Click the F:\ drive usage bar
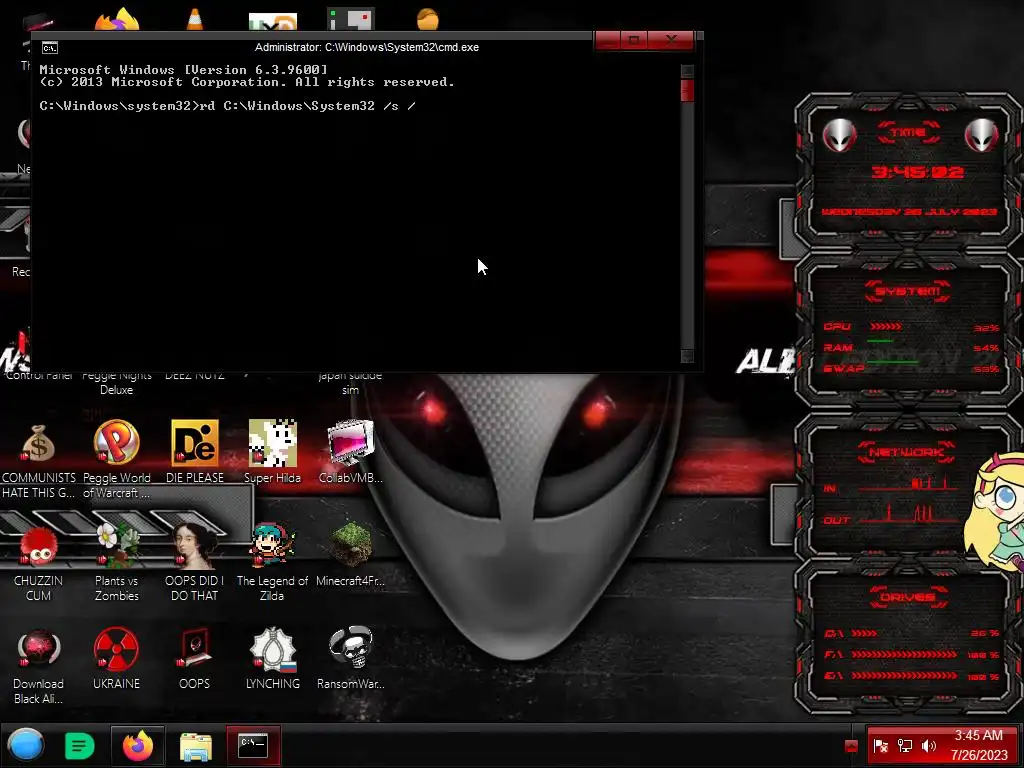 point(904,654)
